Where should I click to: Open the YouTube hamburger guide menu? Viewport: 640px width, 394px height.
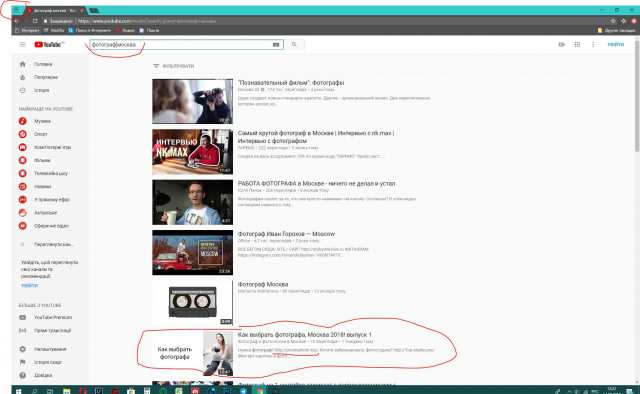click(x=22, y=45)
